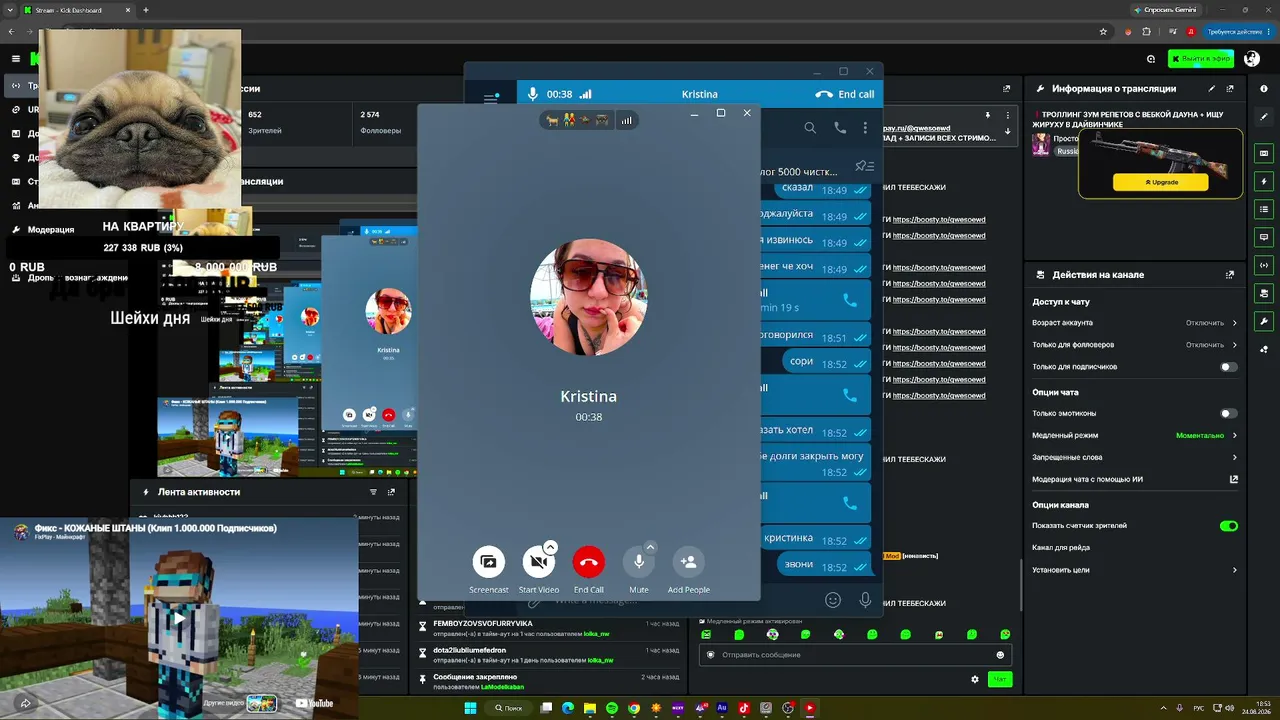
Task: Click the voice message microphone in Telegram
Action: [x=865, y=600]
